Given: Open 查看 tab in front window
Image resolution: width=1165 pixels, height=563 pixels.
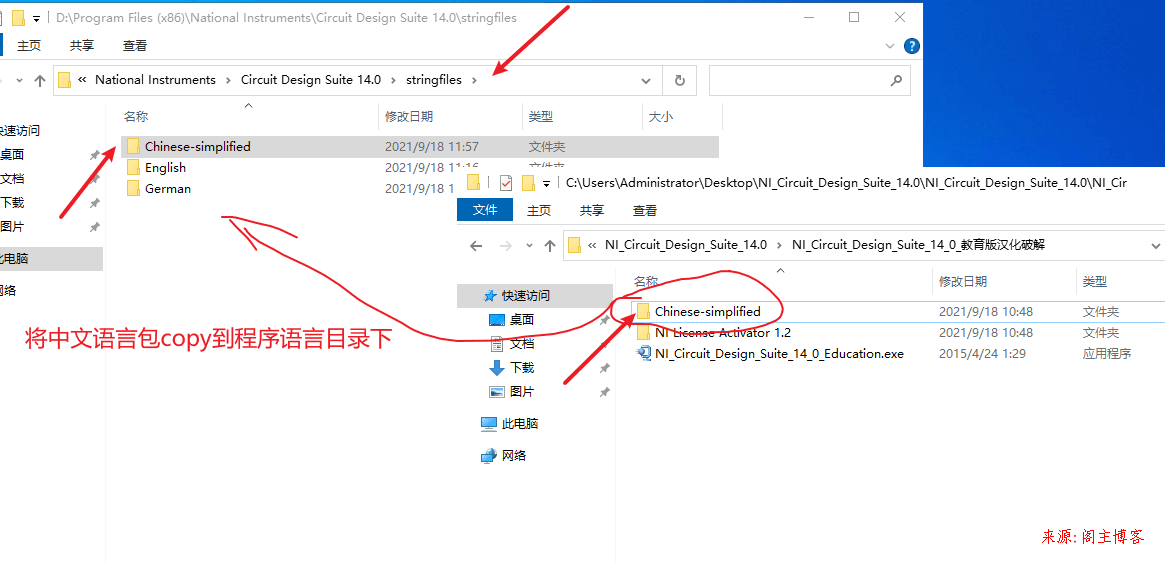Looking at the screenshot, I should [x=645, y=210].
